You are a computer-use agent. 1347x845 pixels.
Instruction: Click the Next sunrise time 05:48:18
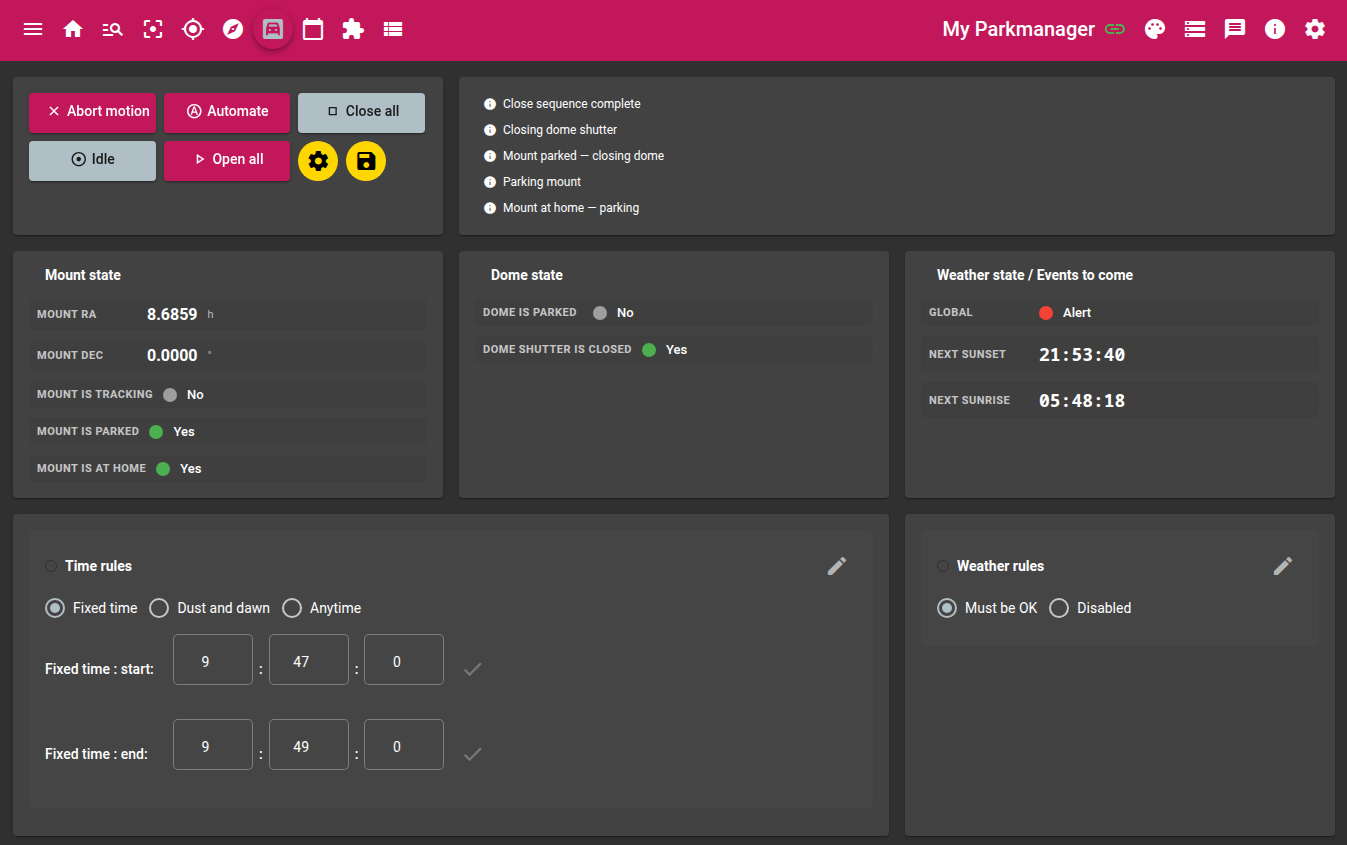pos(1082,401)
